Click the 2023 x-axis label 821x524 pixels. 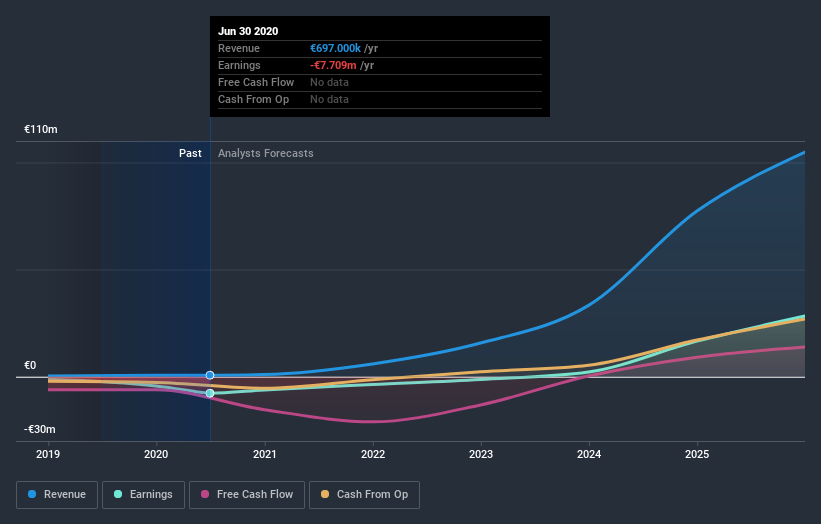coord(481,454)
